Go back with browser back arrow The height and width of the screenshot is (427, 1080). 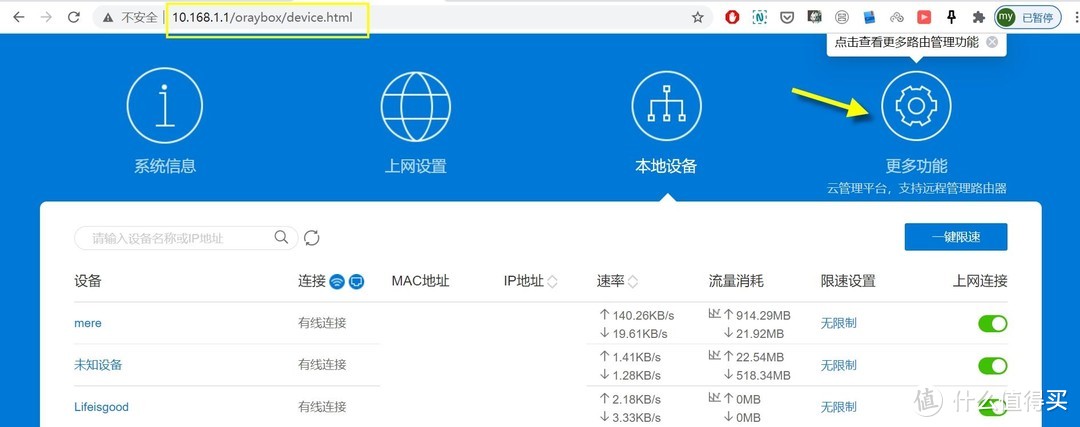pyautogui.click(x=19, y=17)
